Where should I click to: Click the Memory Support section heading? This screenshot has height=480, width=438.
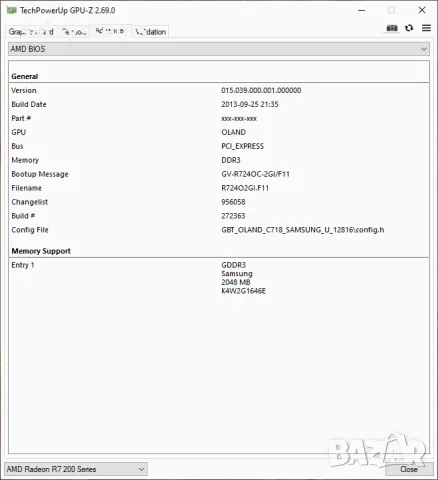click(x=41, y=251)
